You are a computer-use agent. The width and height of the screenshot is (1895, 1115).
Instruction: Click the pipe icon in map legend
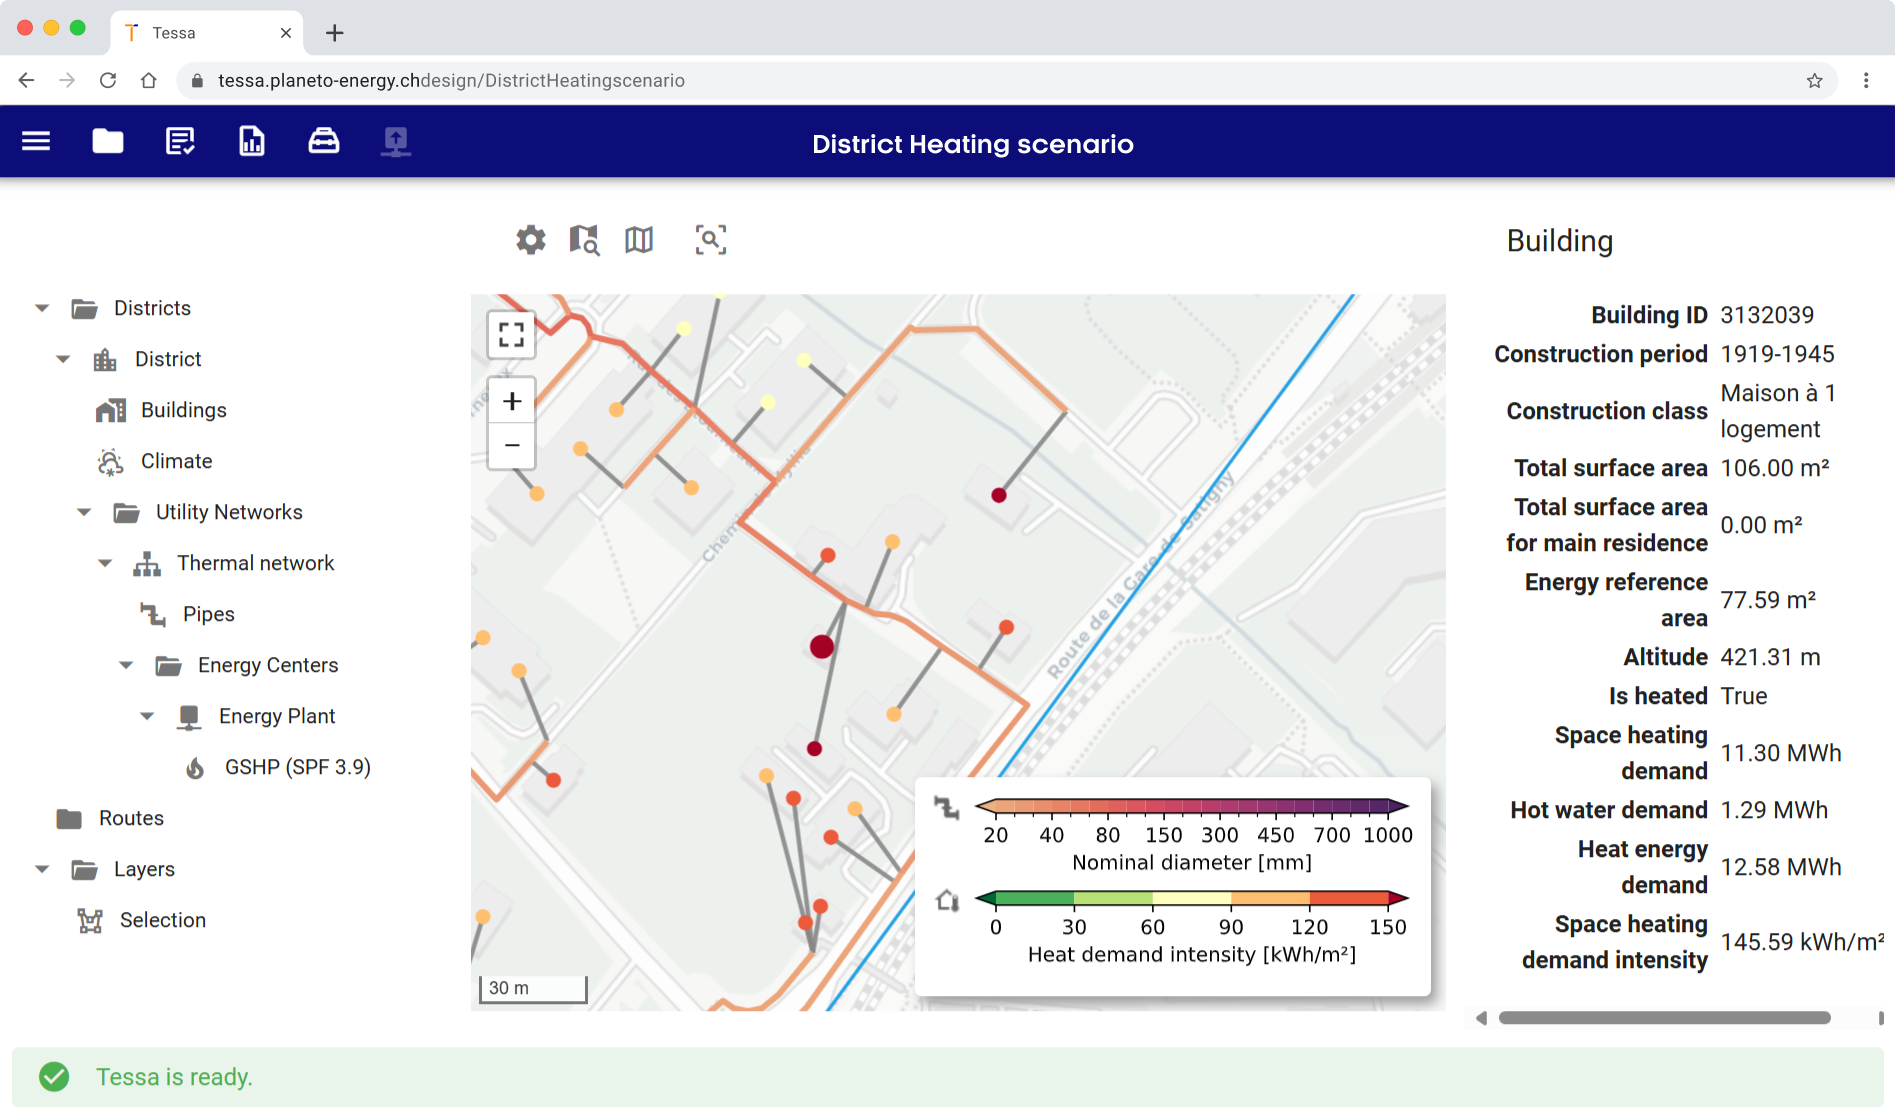[x=946, y=807]
